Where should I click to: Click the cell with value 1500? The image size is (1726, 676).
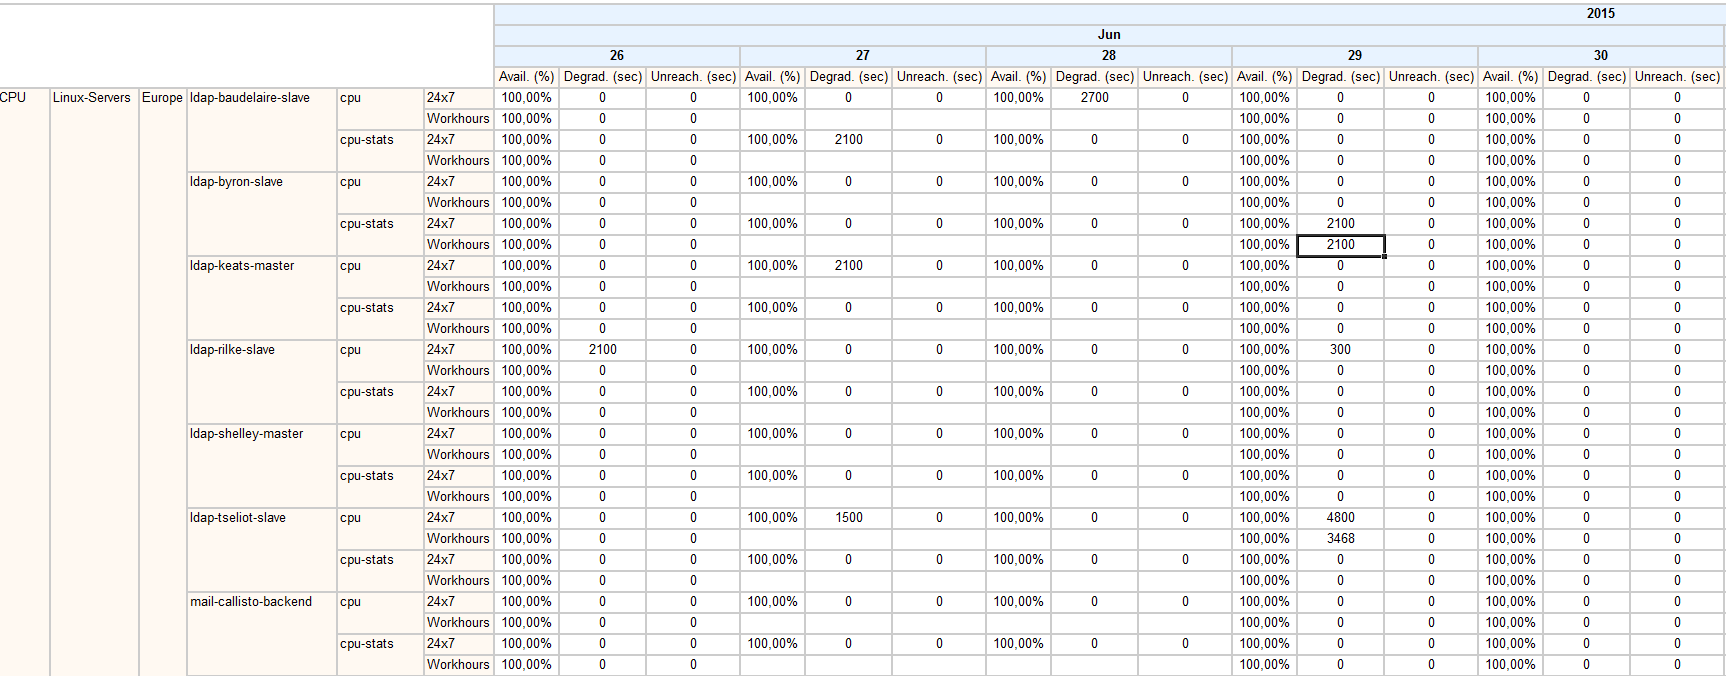[848, 518]
